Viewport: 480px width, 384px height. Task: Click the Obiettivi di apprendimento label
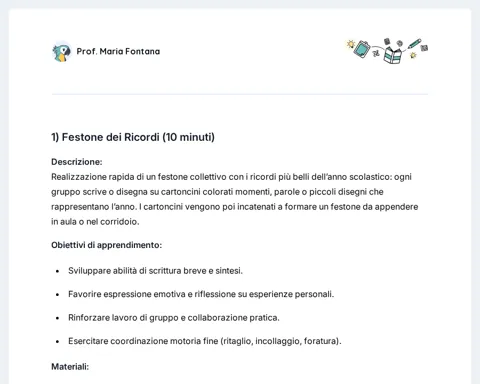click(x=106, y=245)
